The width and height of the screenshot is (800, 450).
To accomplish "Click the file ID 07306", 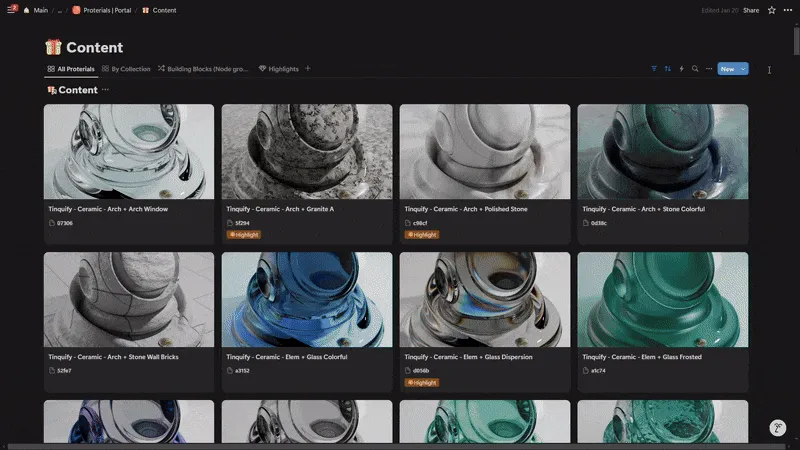I will pos(64,223).
